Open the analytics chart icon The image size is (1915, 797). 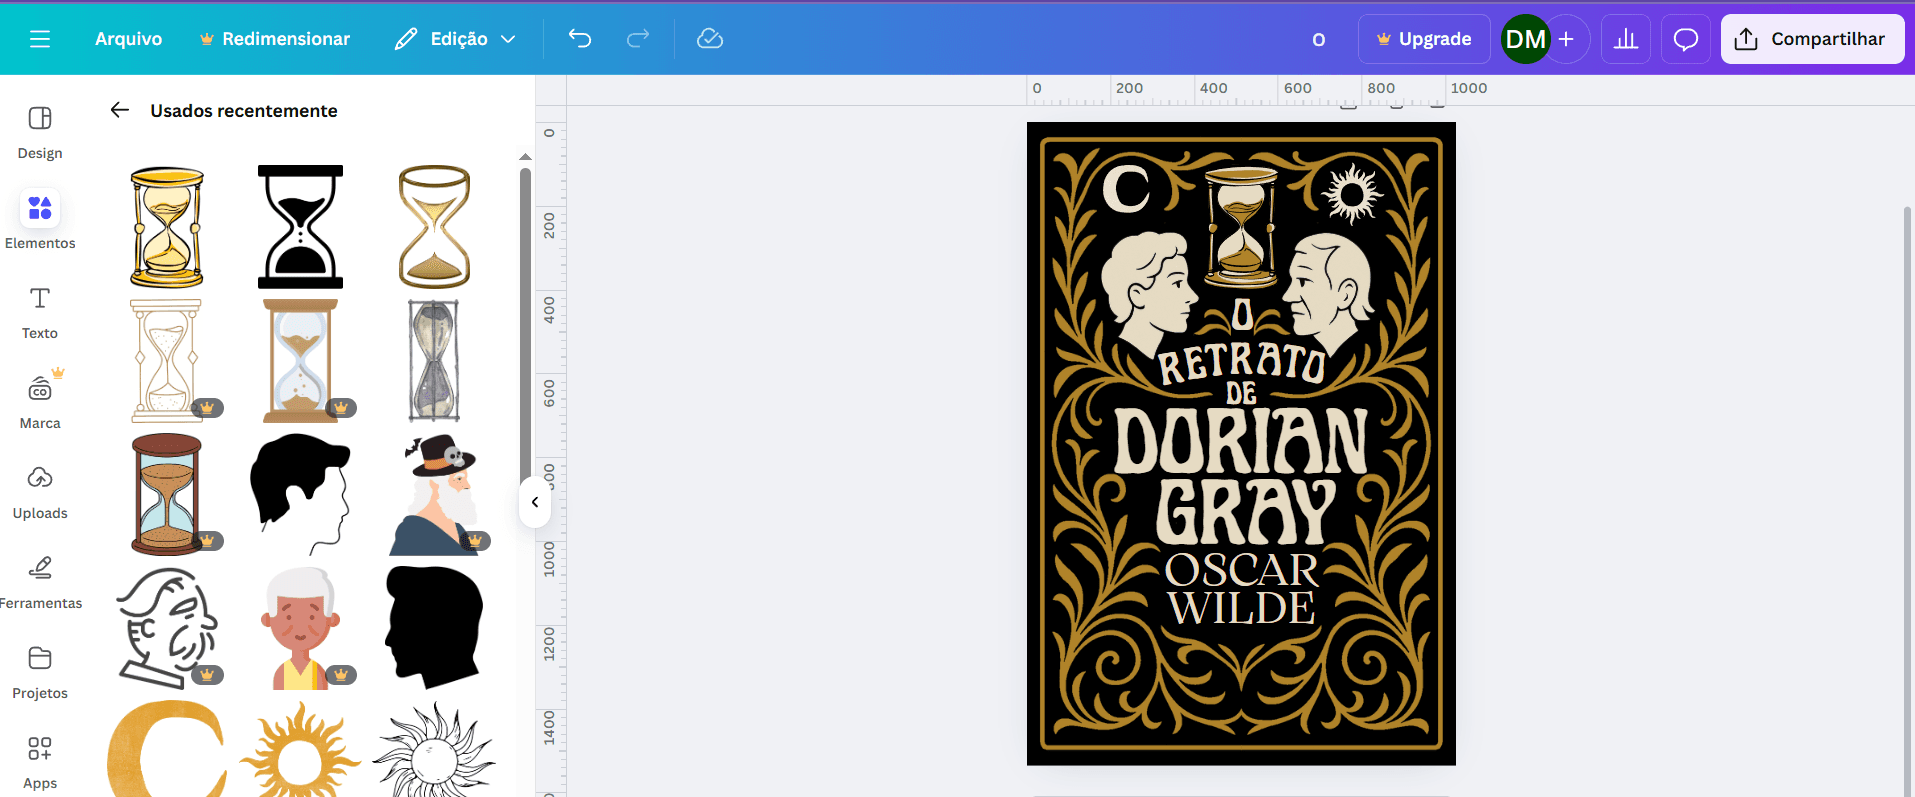(1626, 39)
